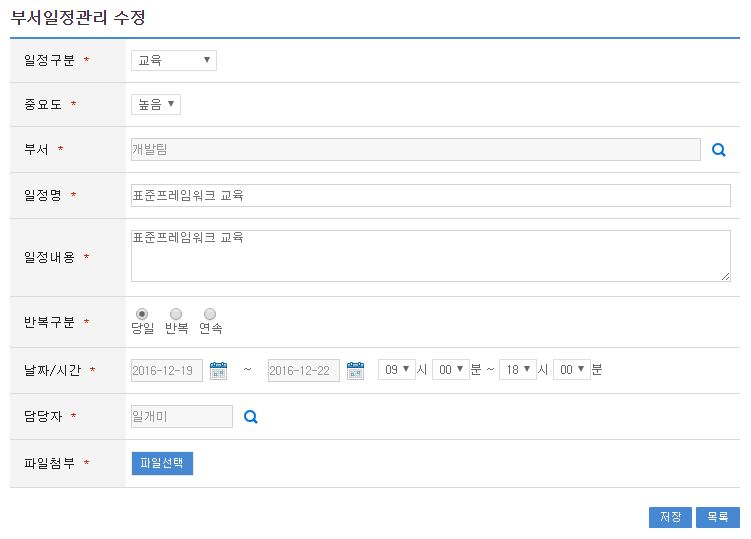Click the department search magnifier icon
Image resolution: width=751 pixels, height=539 pixels.
pos(718,150)
